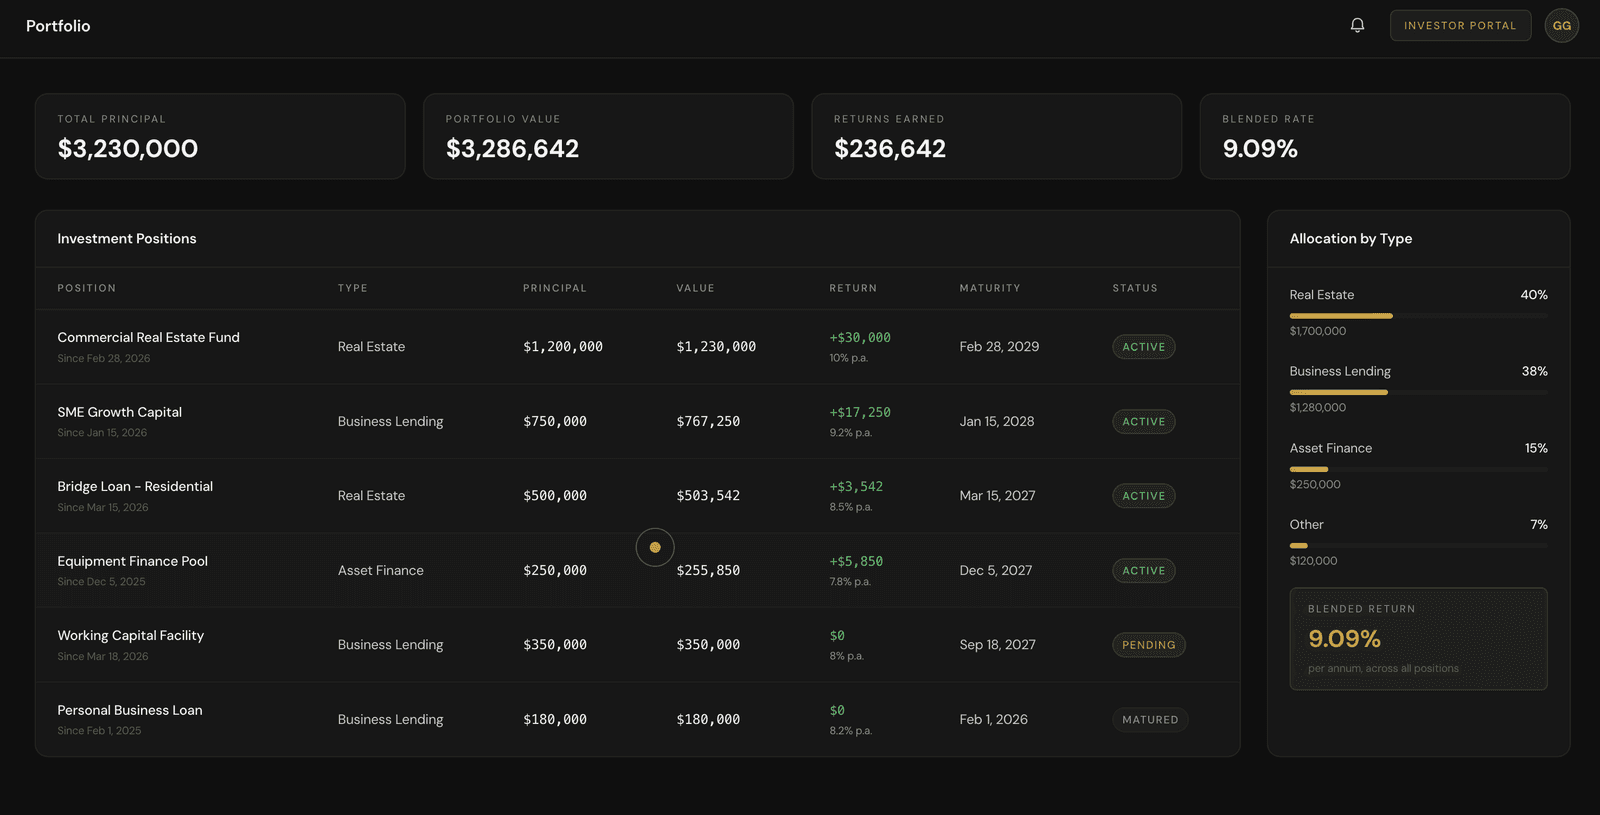Screen dimensions: 1600x815
Task: Select the Blended Rate summary card
Action: tap(1385, 137)
